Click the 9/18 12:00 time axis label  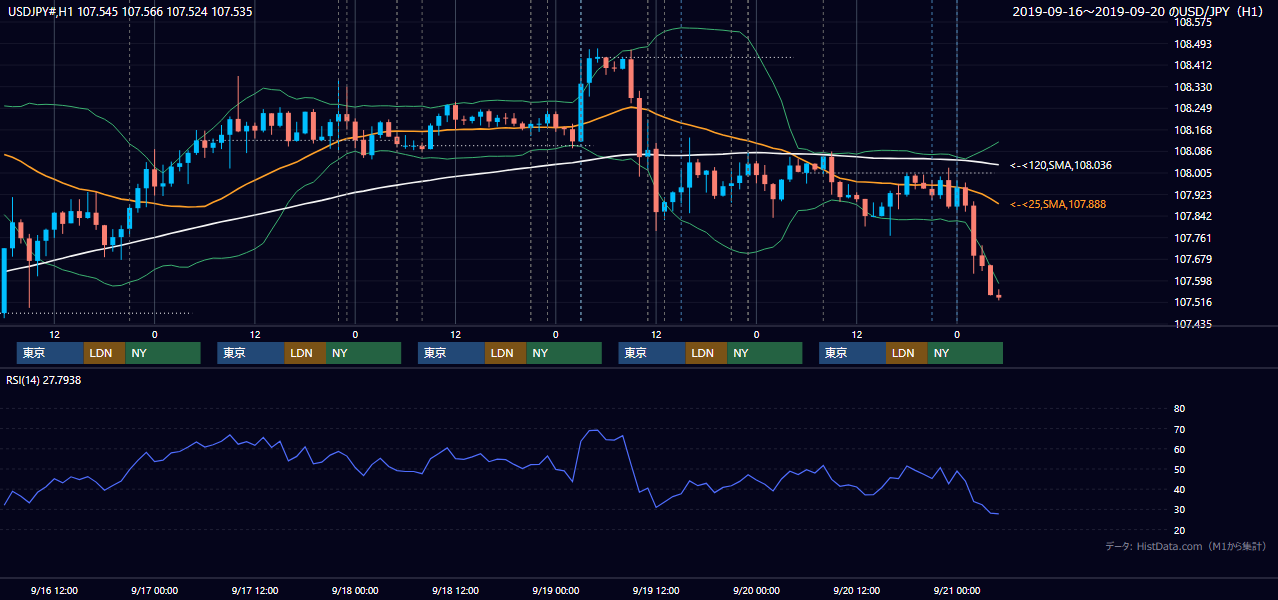(x=455, y=590)
